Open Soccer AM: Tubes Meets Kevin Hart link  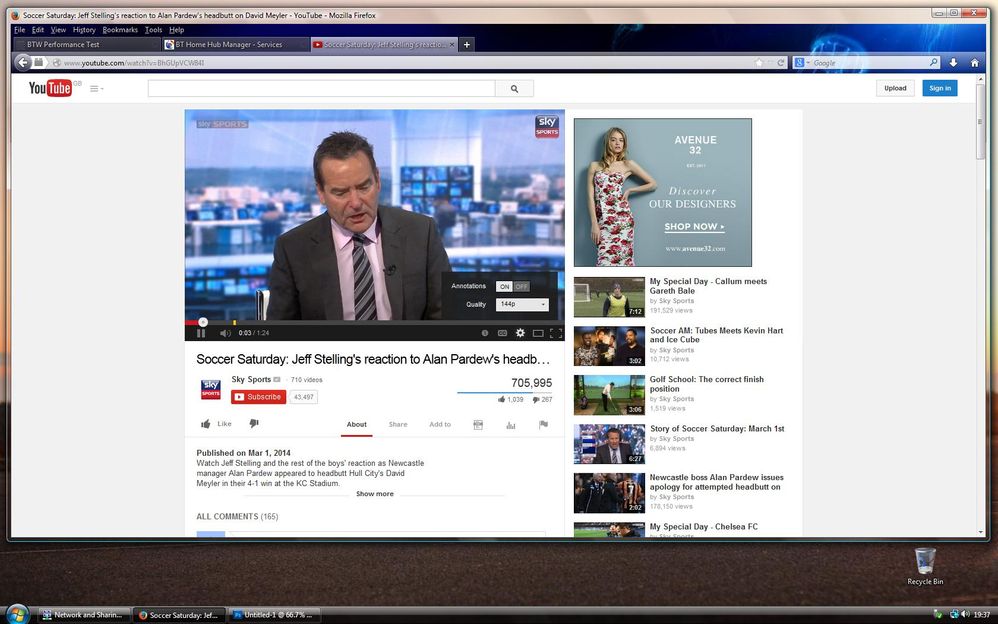(716, 335)
